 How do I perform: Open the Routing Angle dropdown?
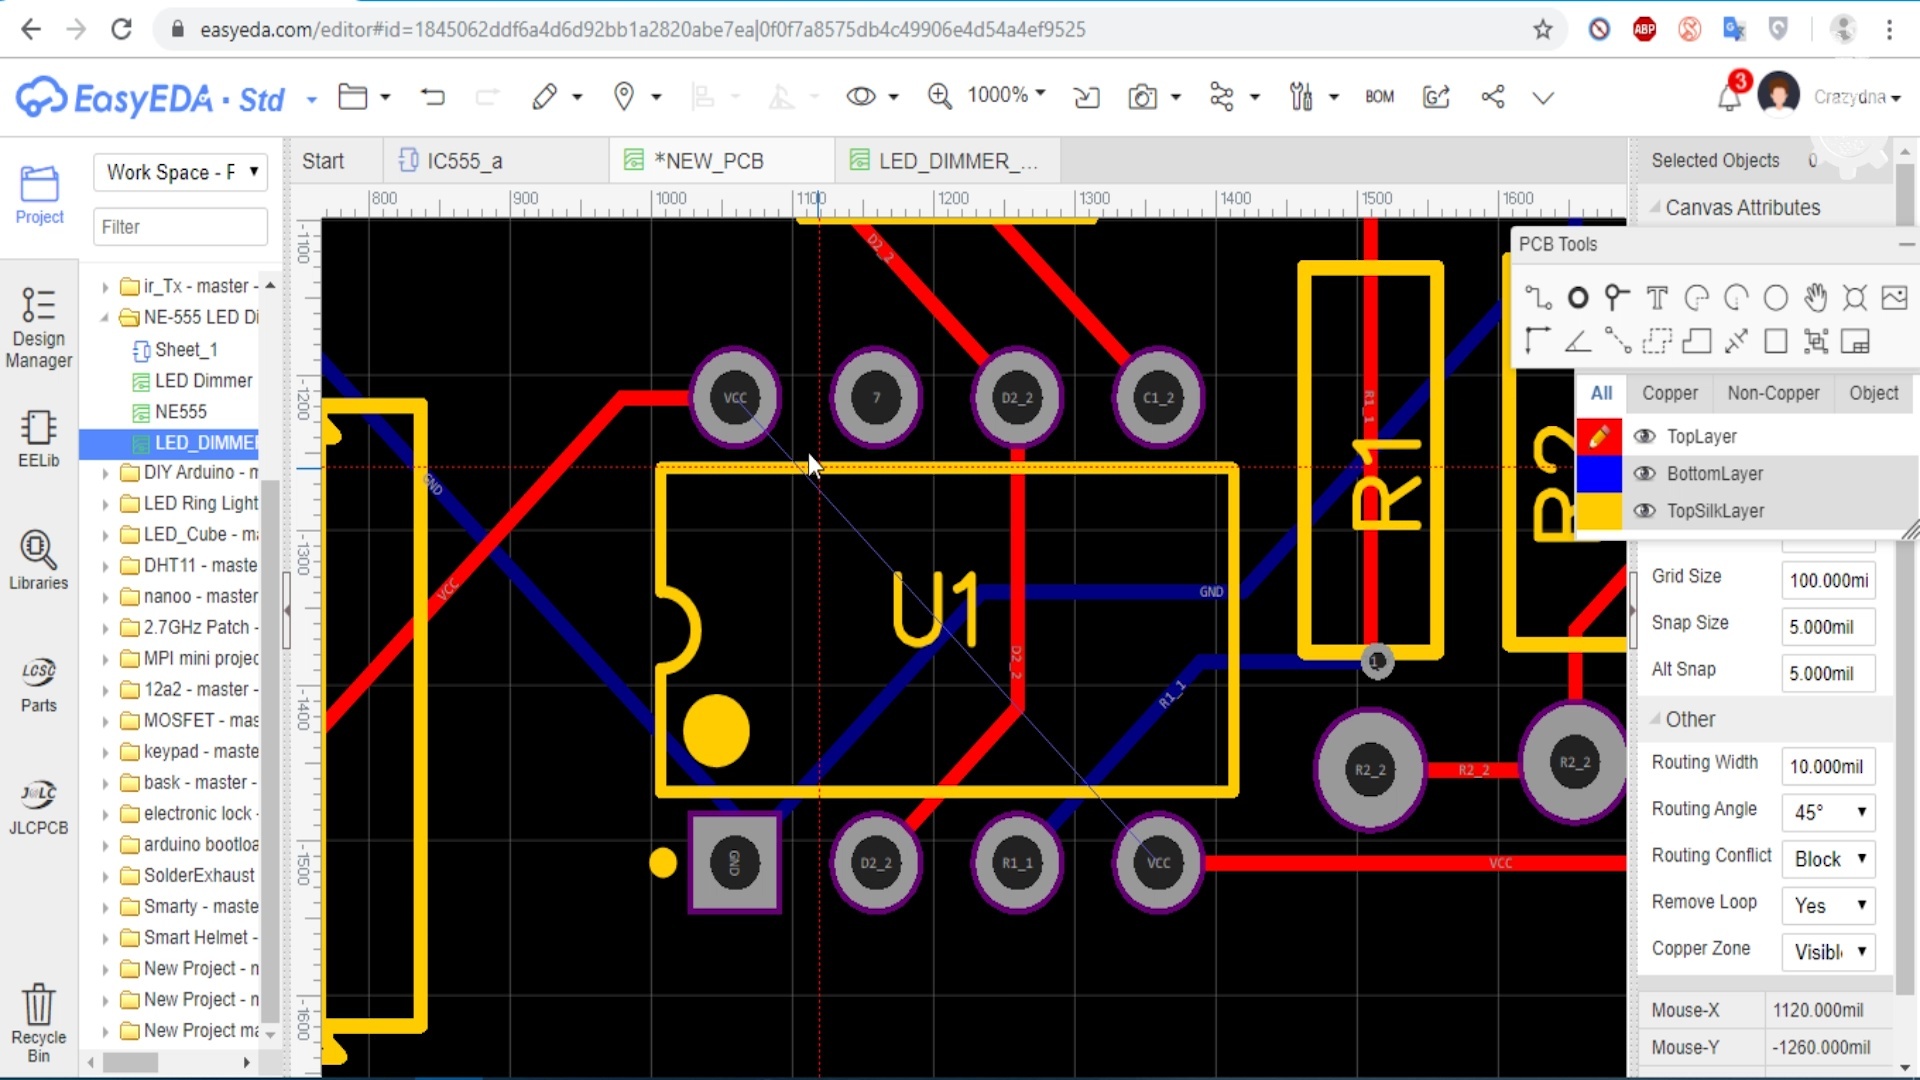(x=1828, y=812)
